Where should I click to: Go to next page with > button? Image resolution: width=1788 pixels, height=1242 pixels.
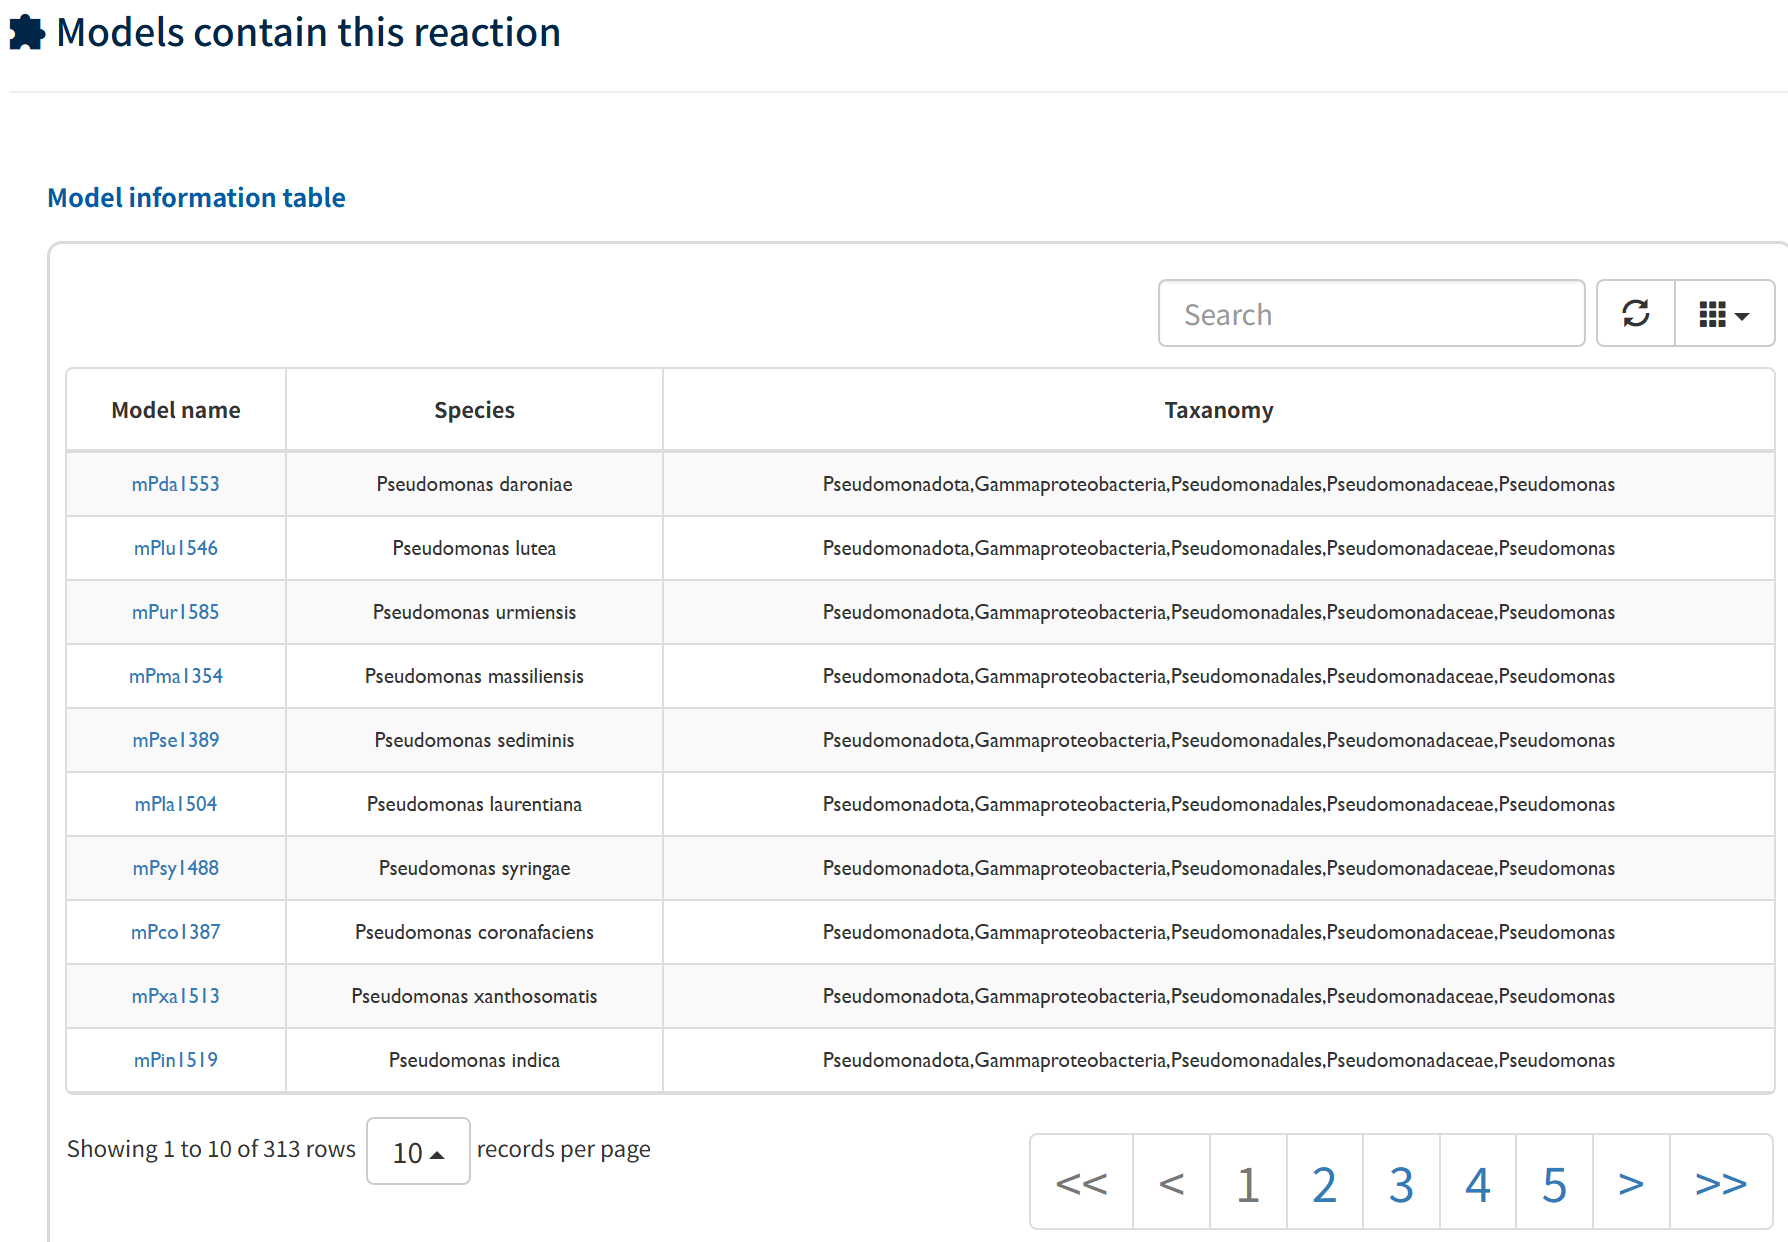(x=1630, y=1183)
